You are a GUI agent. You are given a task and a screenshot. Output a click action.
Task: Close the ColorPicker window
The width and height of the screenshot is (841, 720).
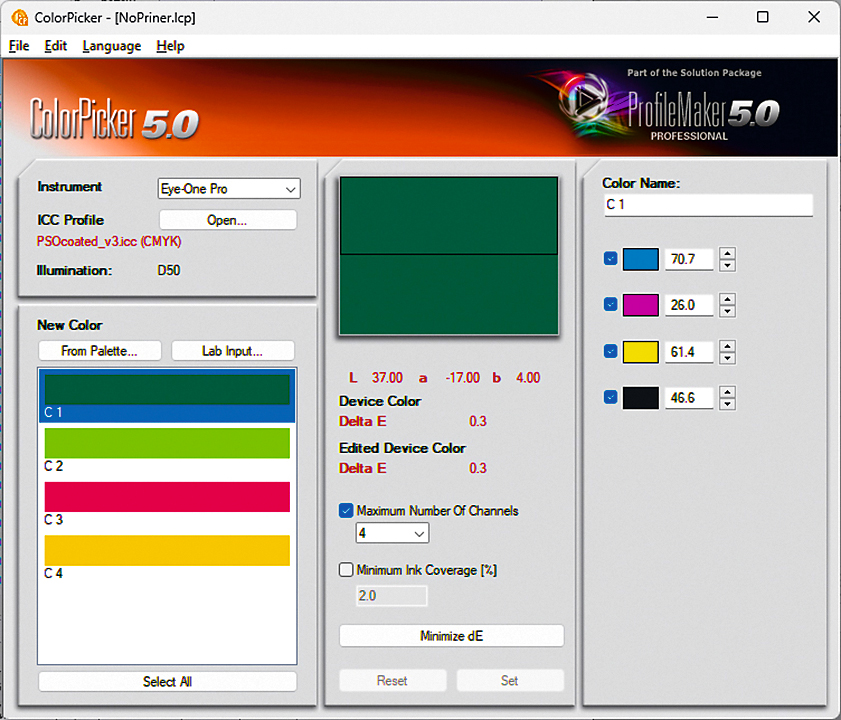coord(814,17)
